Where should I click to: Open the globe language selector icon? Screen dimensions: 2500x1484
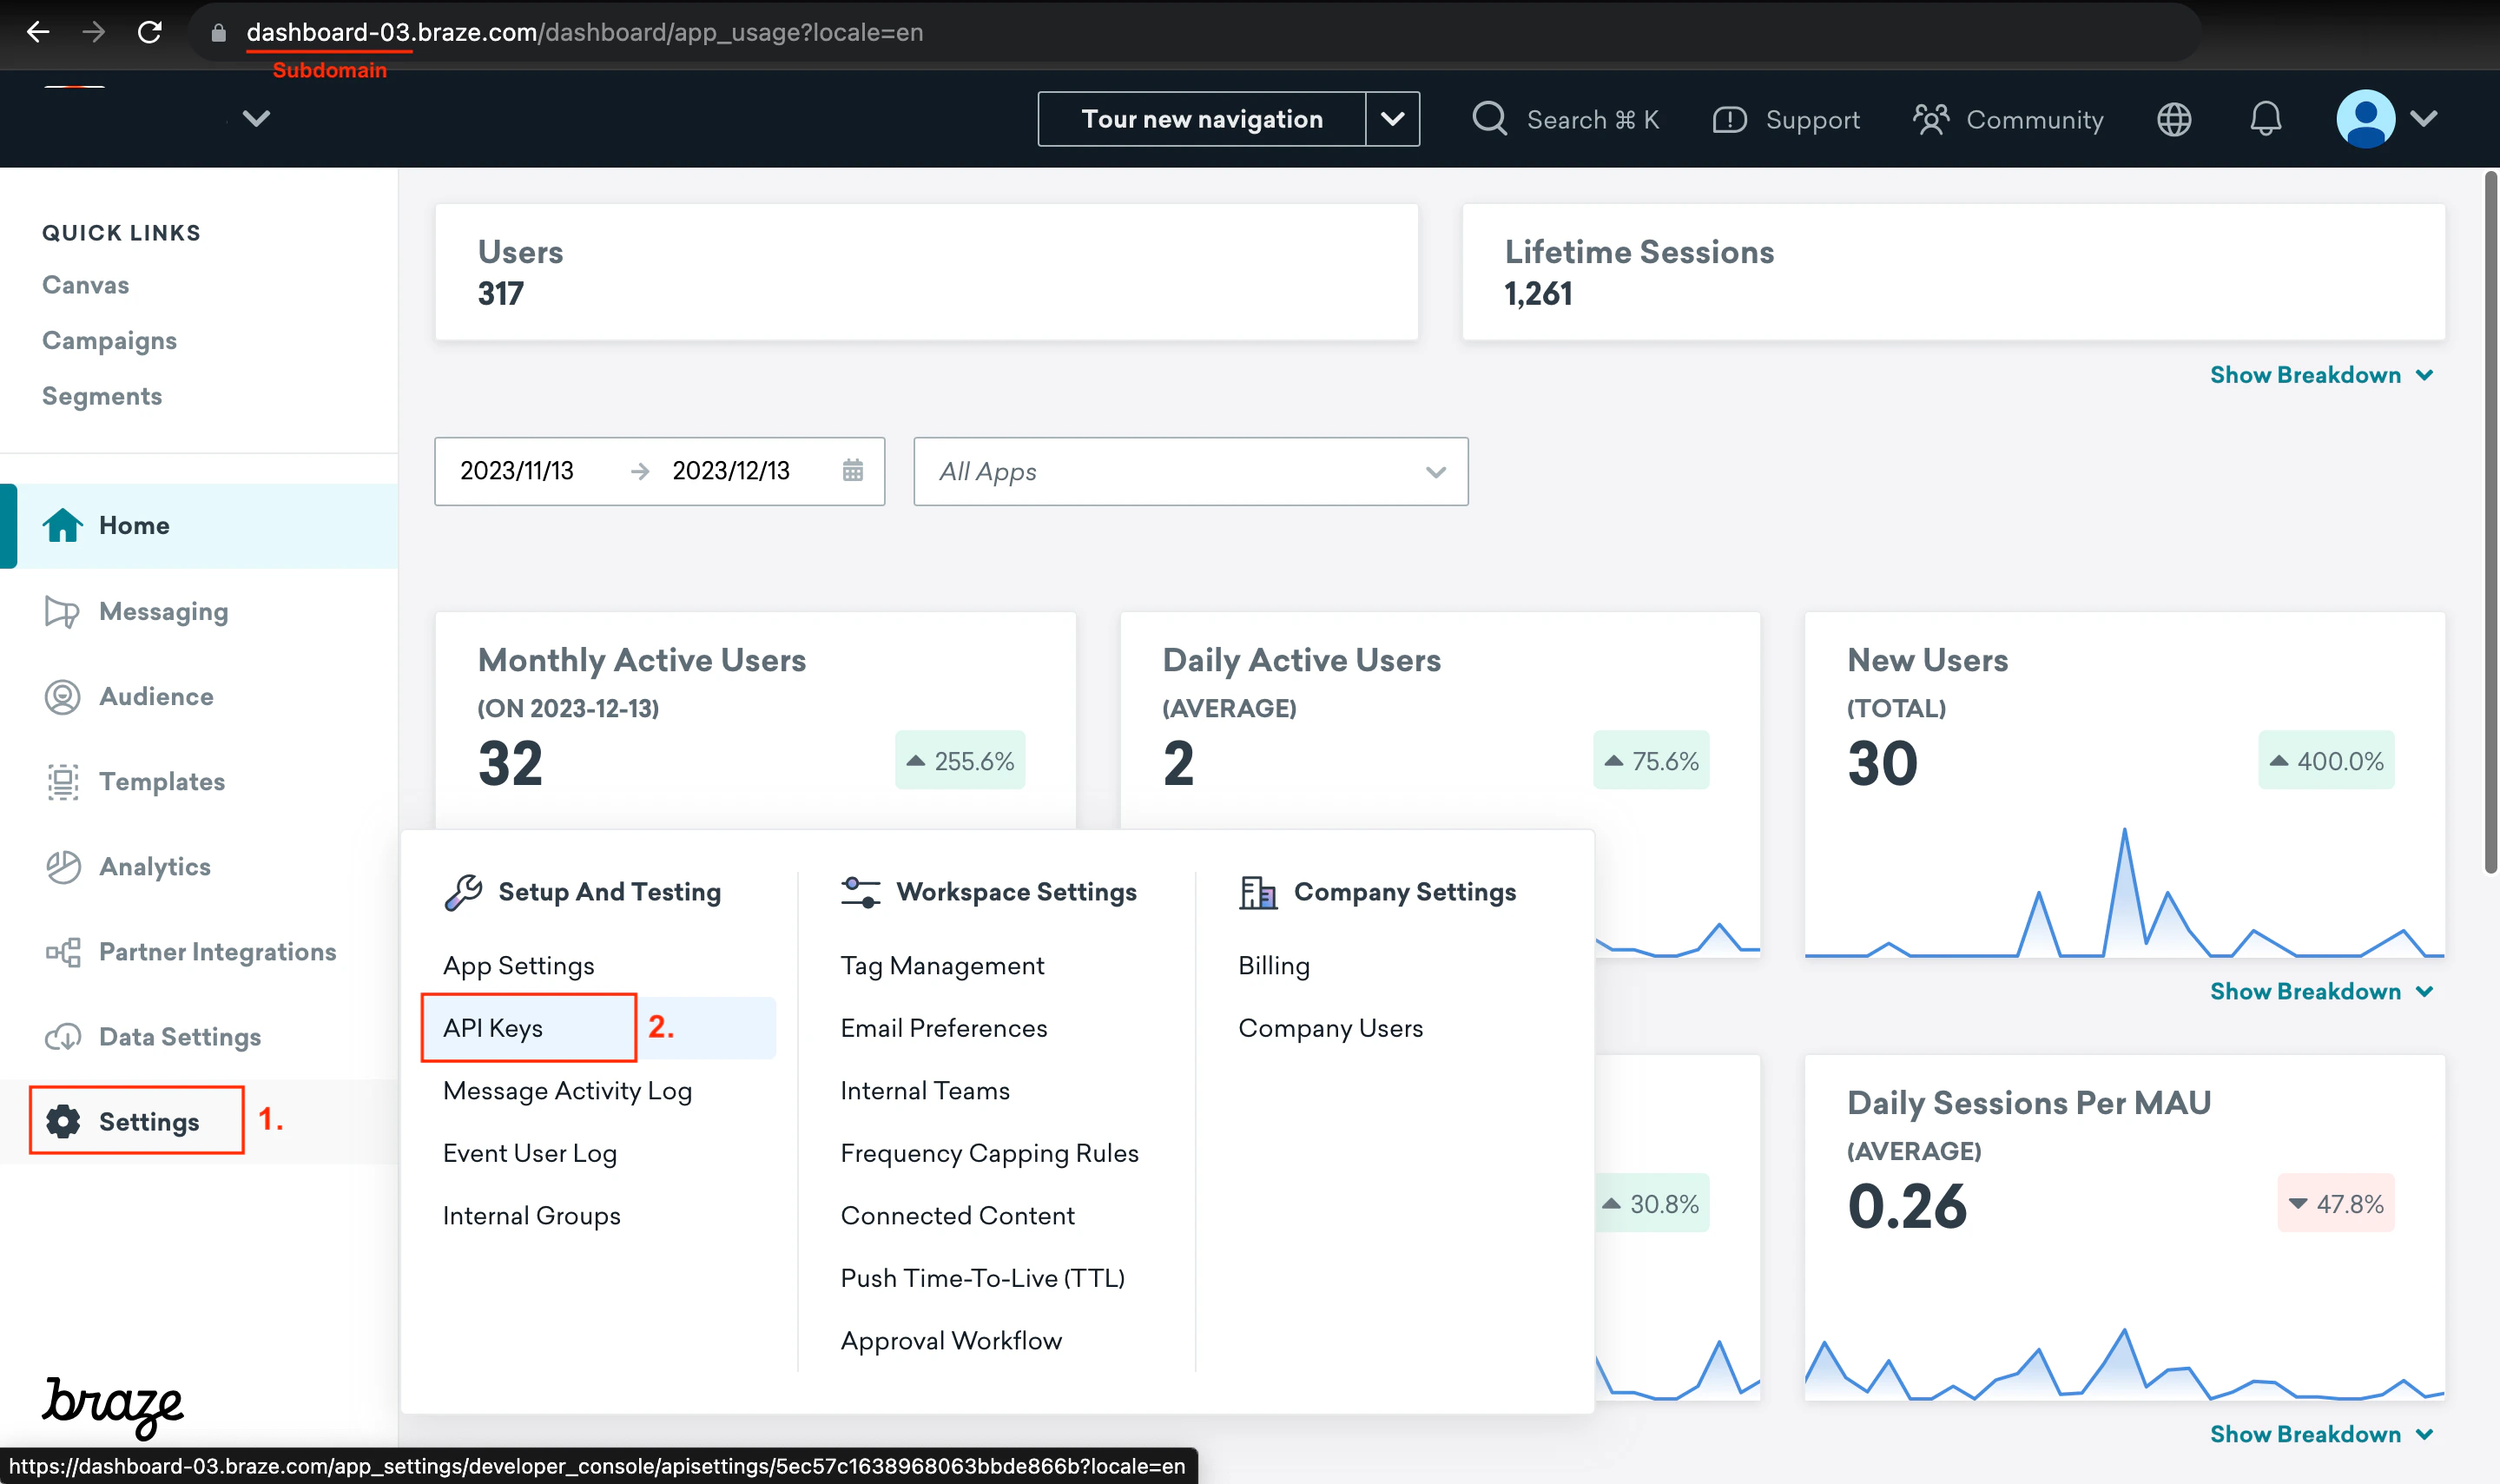pos(2173,119)
